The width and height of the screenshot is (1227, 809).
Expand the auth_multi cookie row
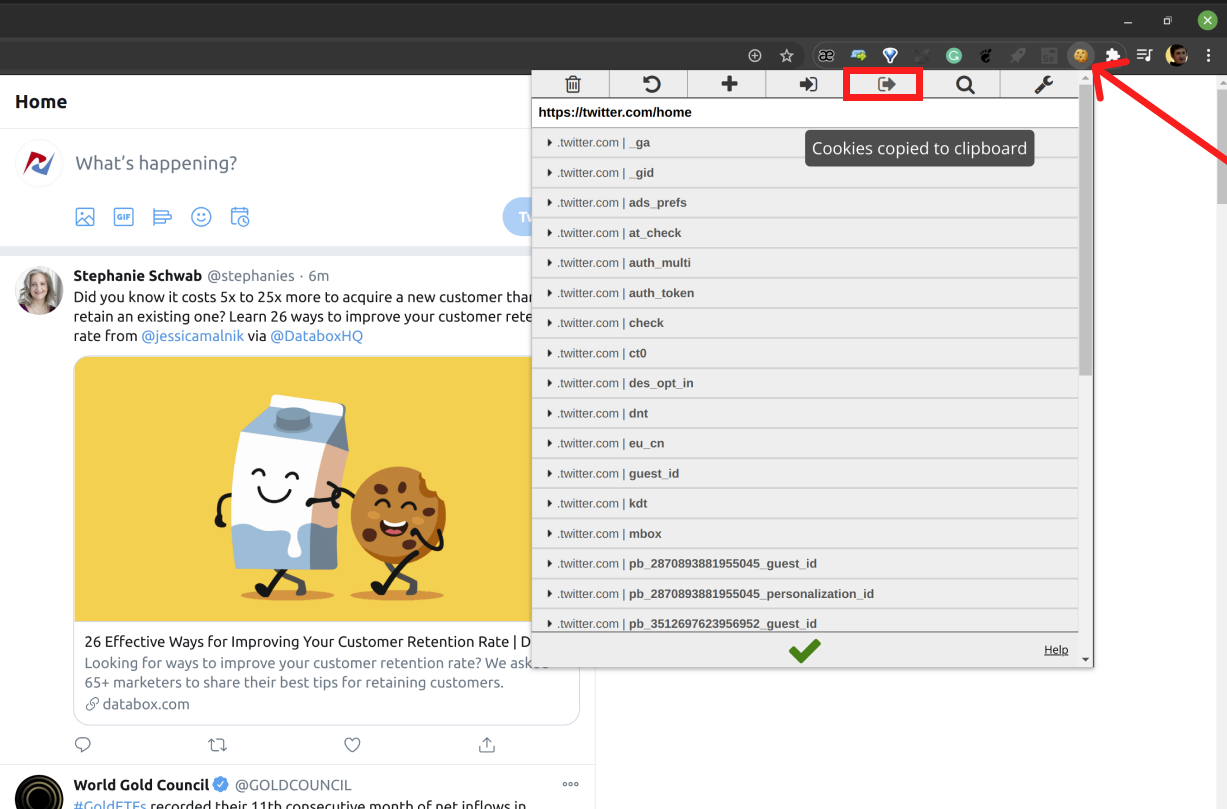806,263
